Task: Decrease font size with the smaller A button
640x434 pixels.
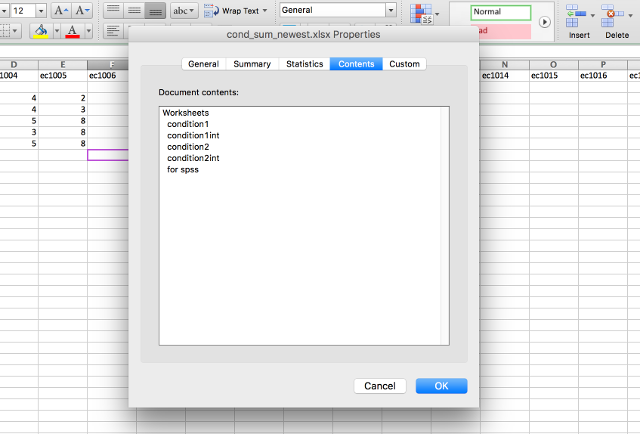Action: [82, 10]
